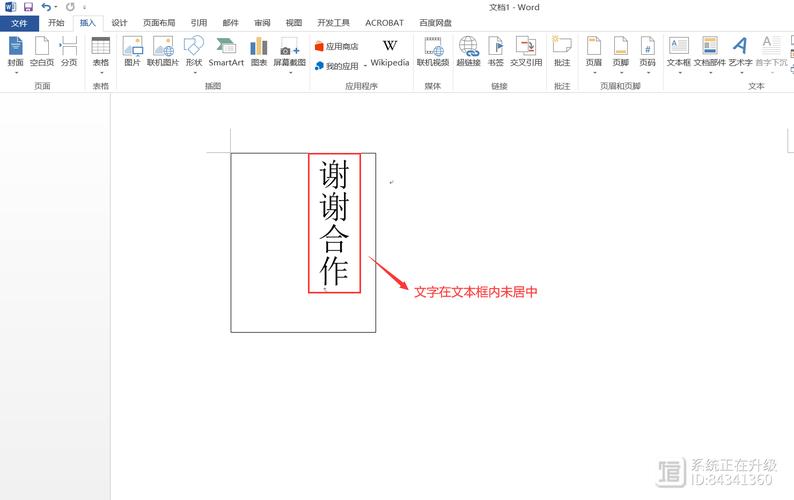The image size is (794, 500).
Task: Expand the Shapes (形状) dropdown arrow
Action: pyautogui.click(x=194, y=73)
